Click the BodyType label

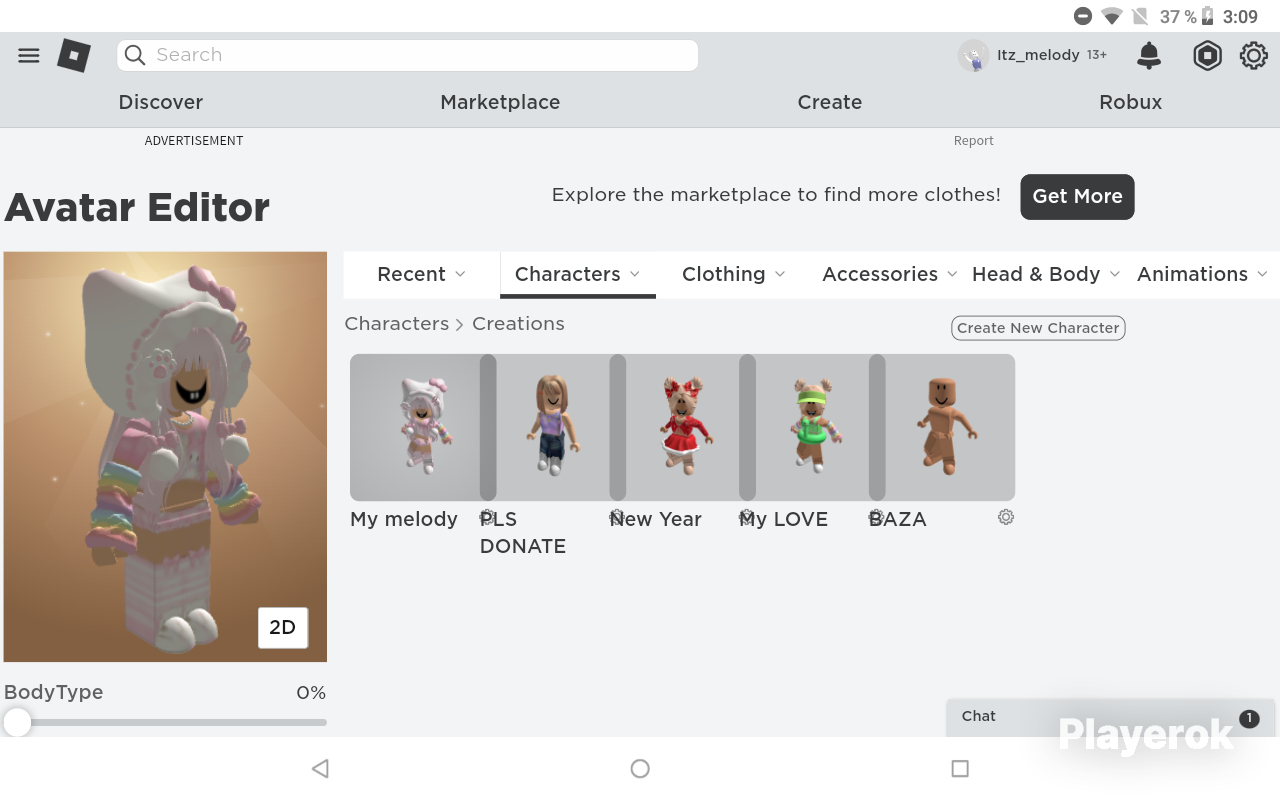click(54, 692)
